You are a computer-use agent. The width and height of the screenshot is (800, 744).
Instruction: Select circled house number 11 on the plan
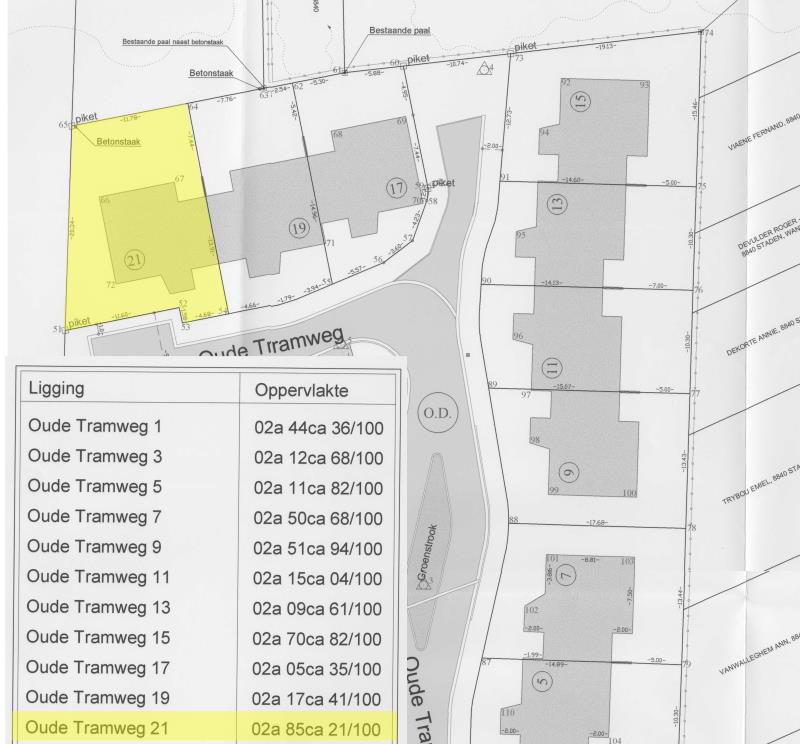coord(552,367)
